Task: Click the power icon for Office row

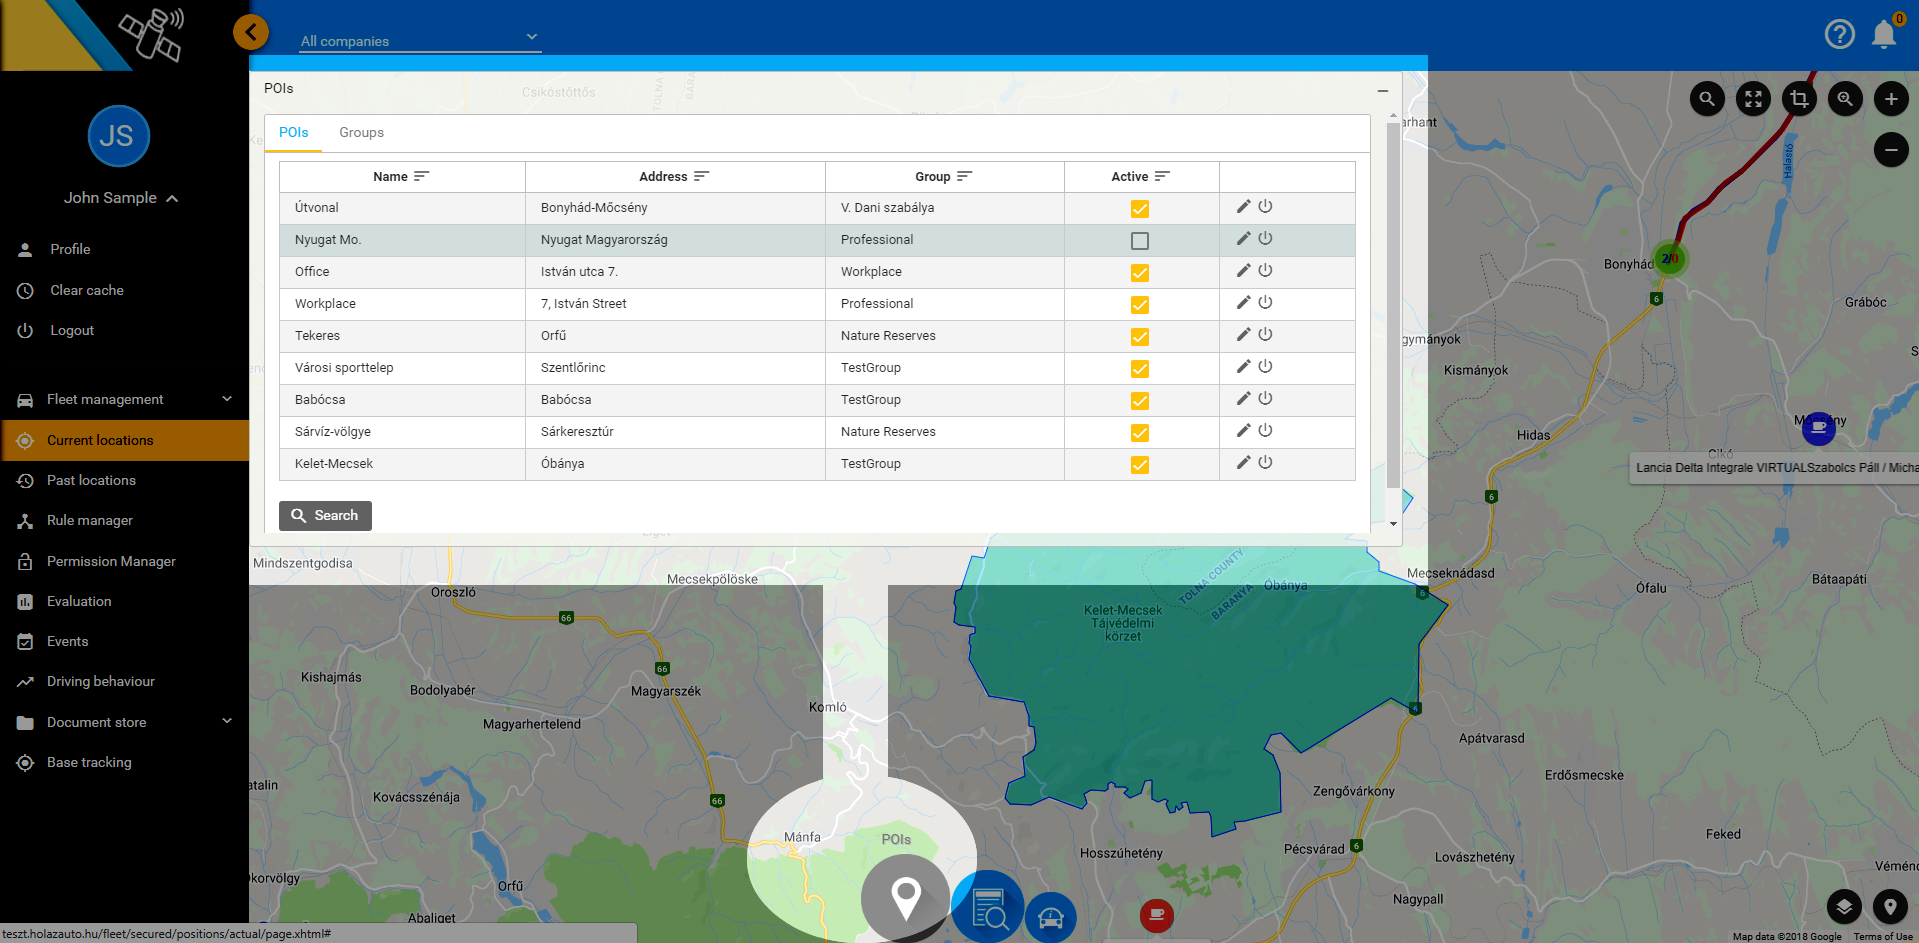Action: tap(1265, 271)
